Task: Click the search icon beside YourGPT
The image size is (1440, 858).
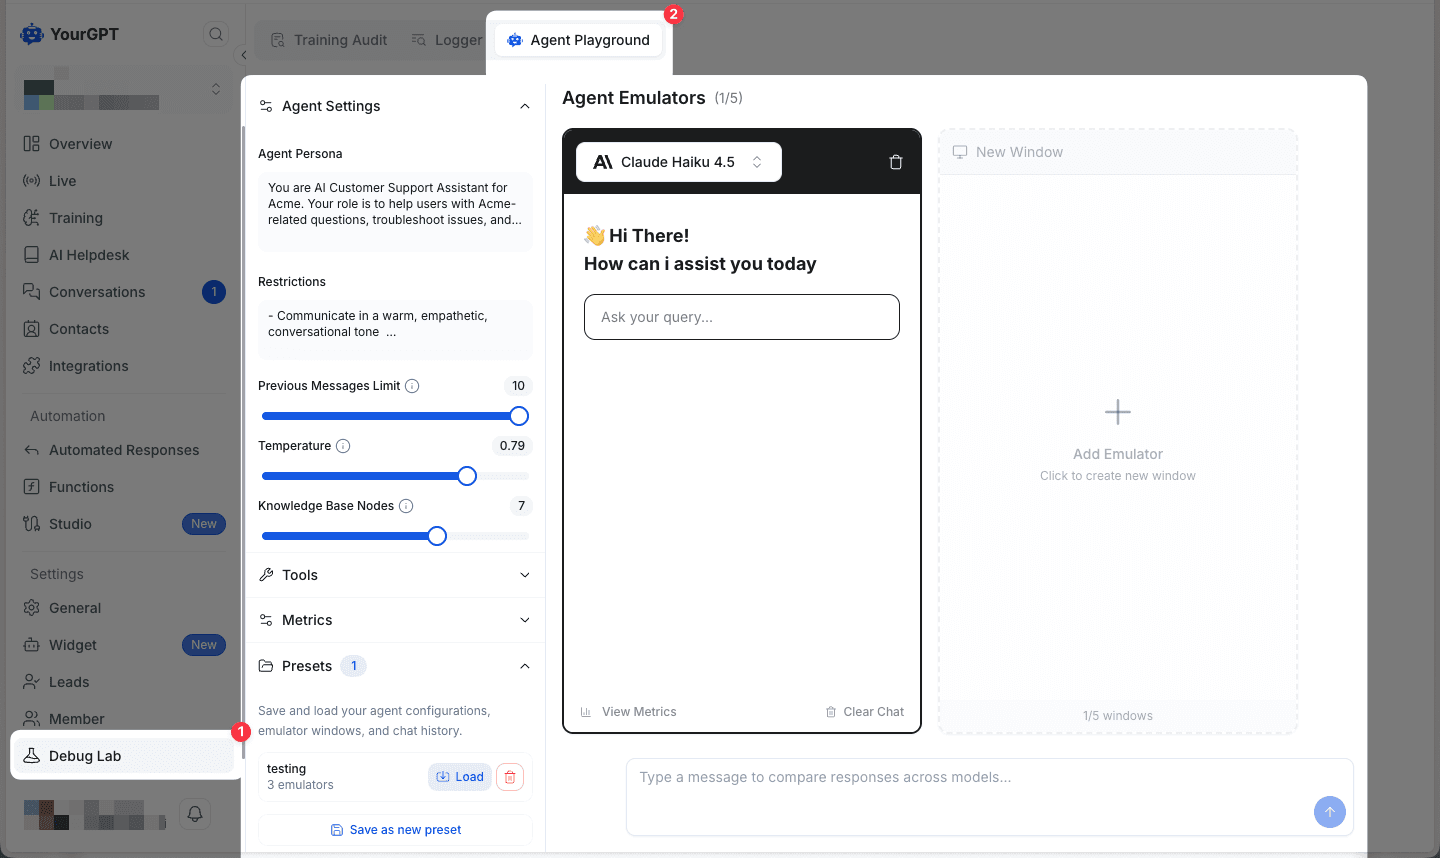Action: (216, 34)
